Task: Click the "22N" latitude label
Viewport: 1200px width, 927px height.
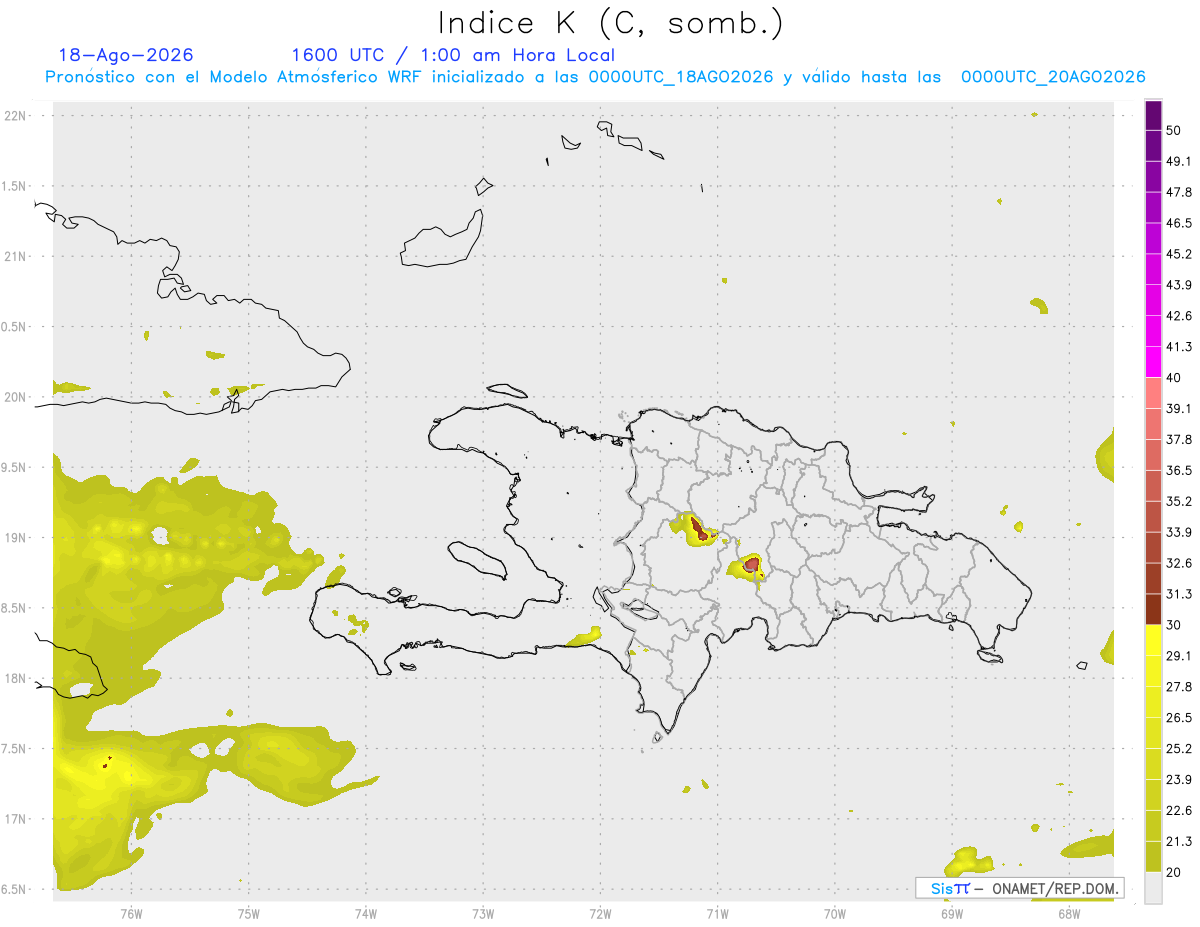Action: [15, 115]
